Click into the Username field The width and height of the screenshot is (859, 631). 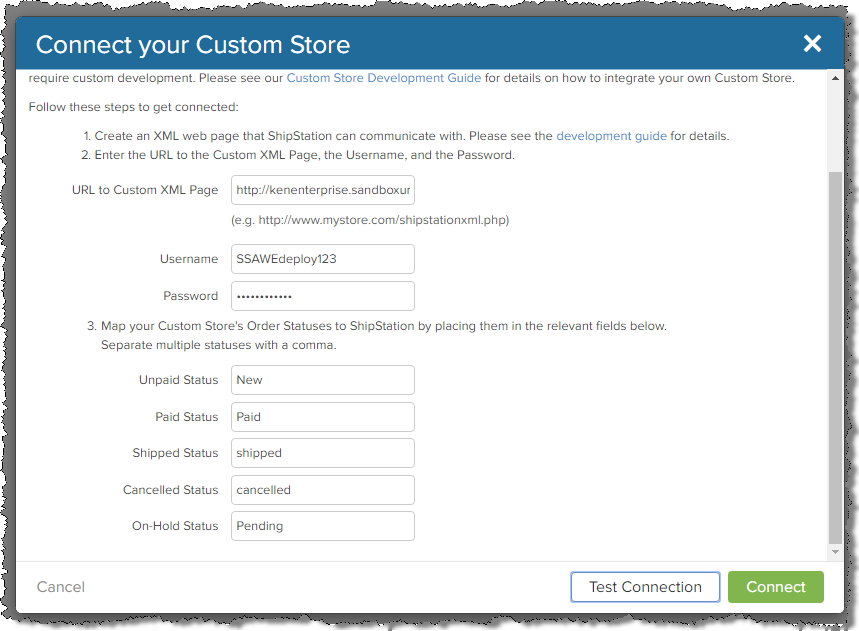(323, 259)
